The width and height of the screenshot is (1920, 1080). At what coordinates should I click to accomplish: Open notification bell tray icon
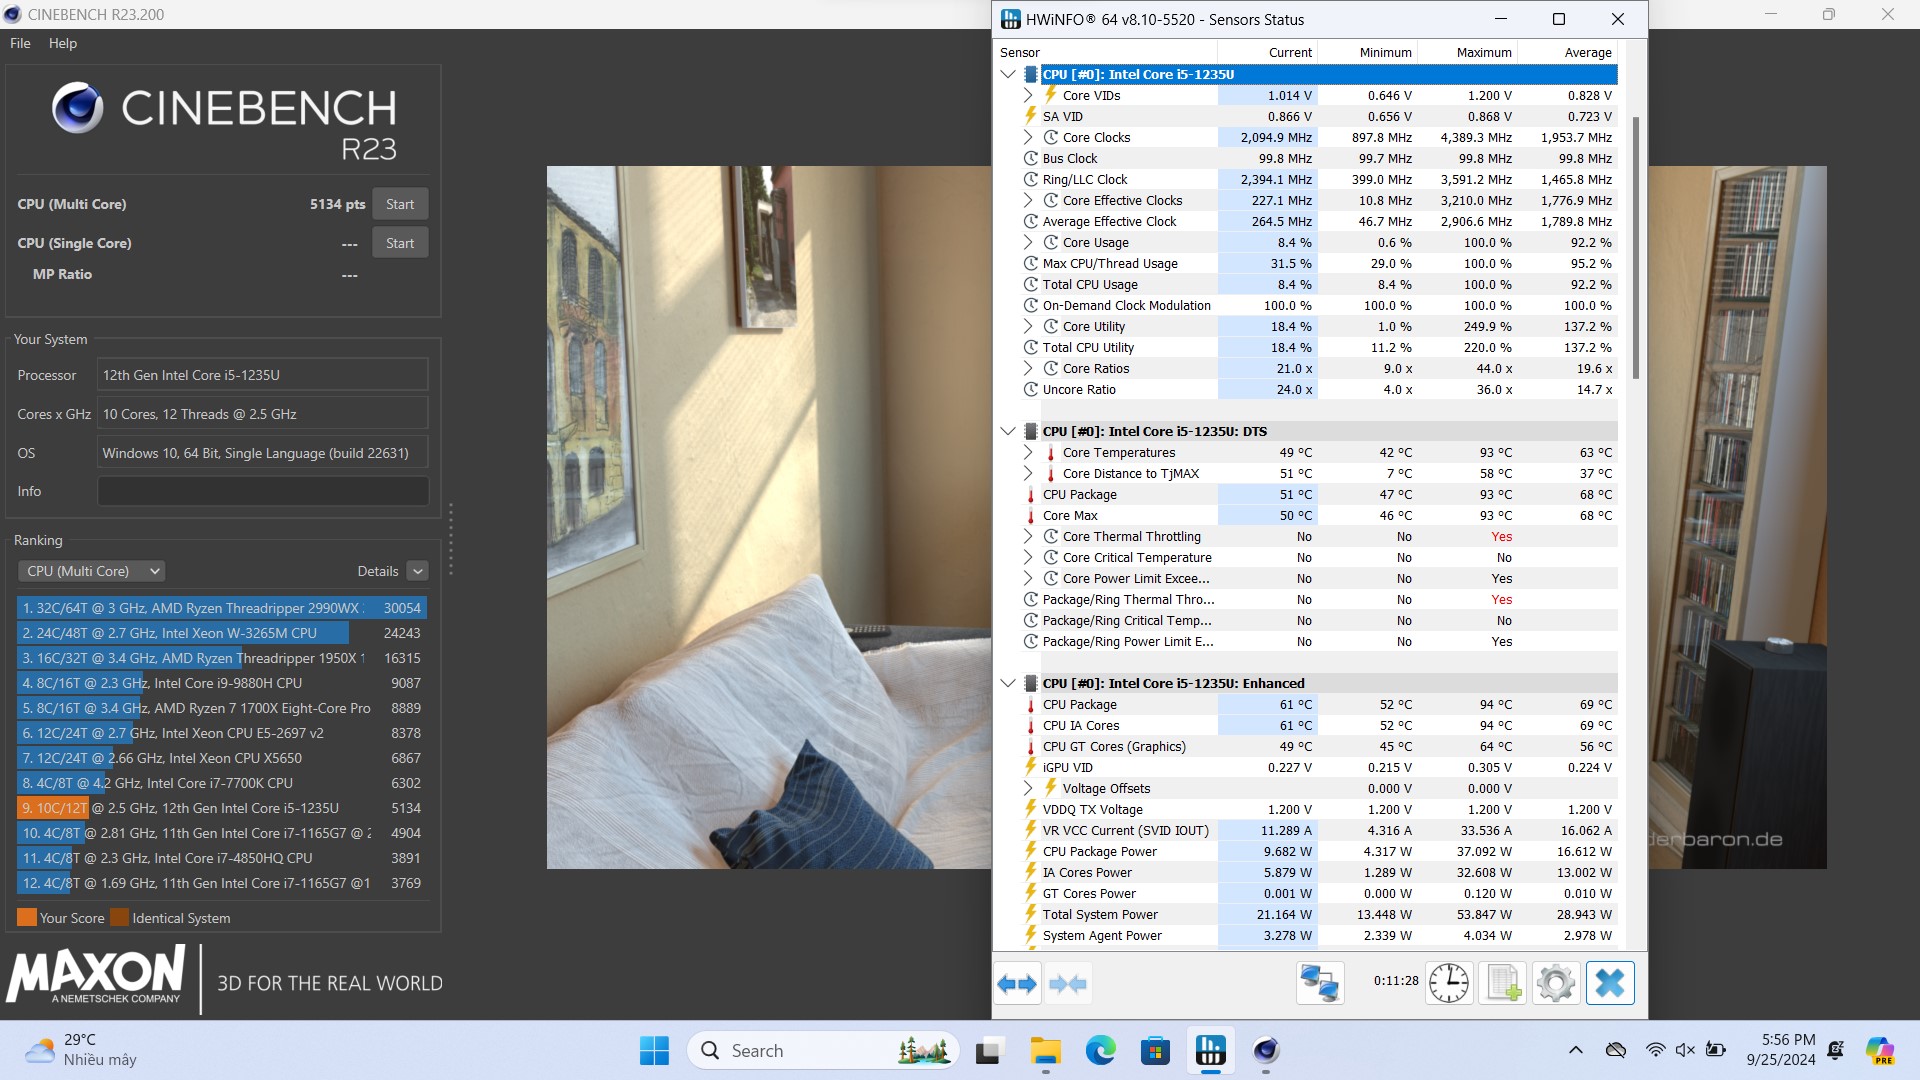pyautogui.click(x=1835, y=1050)
